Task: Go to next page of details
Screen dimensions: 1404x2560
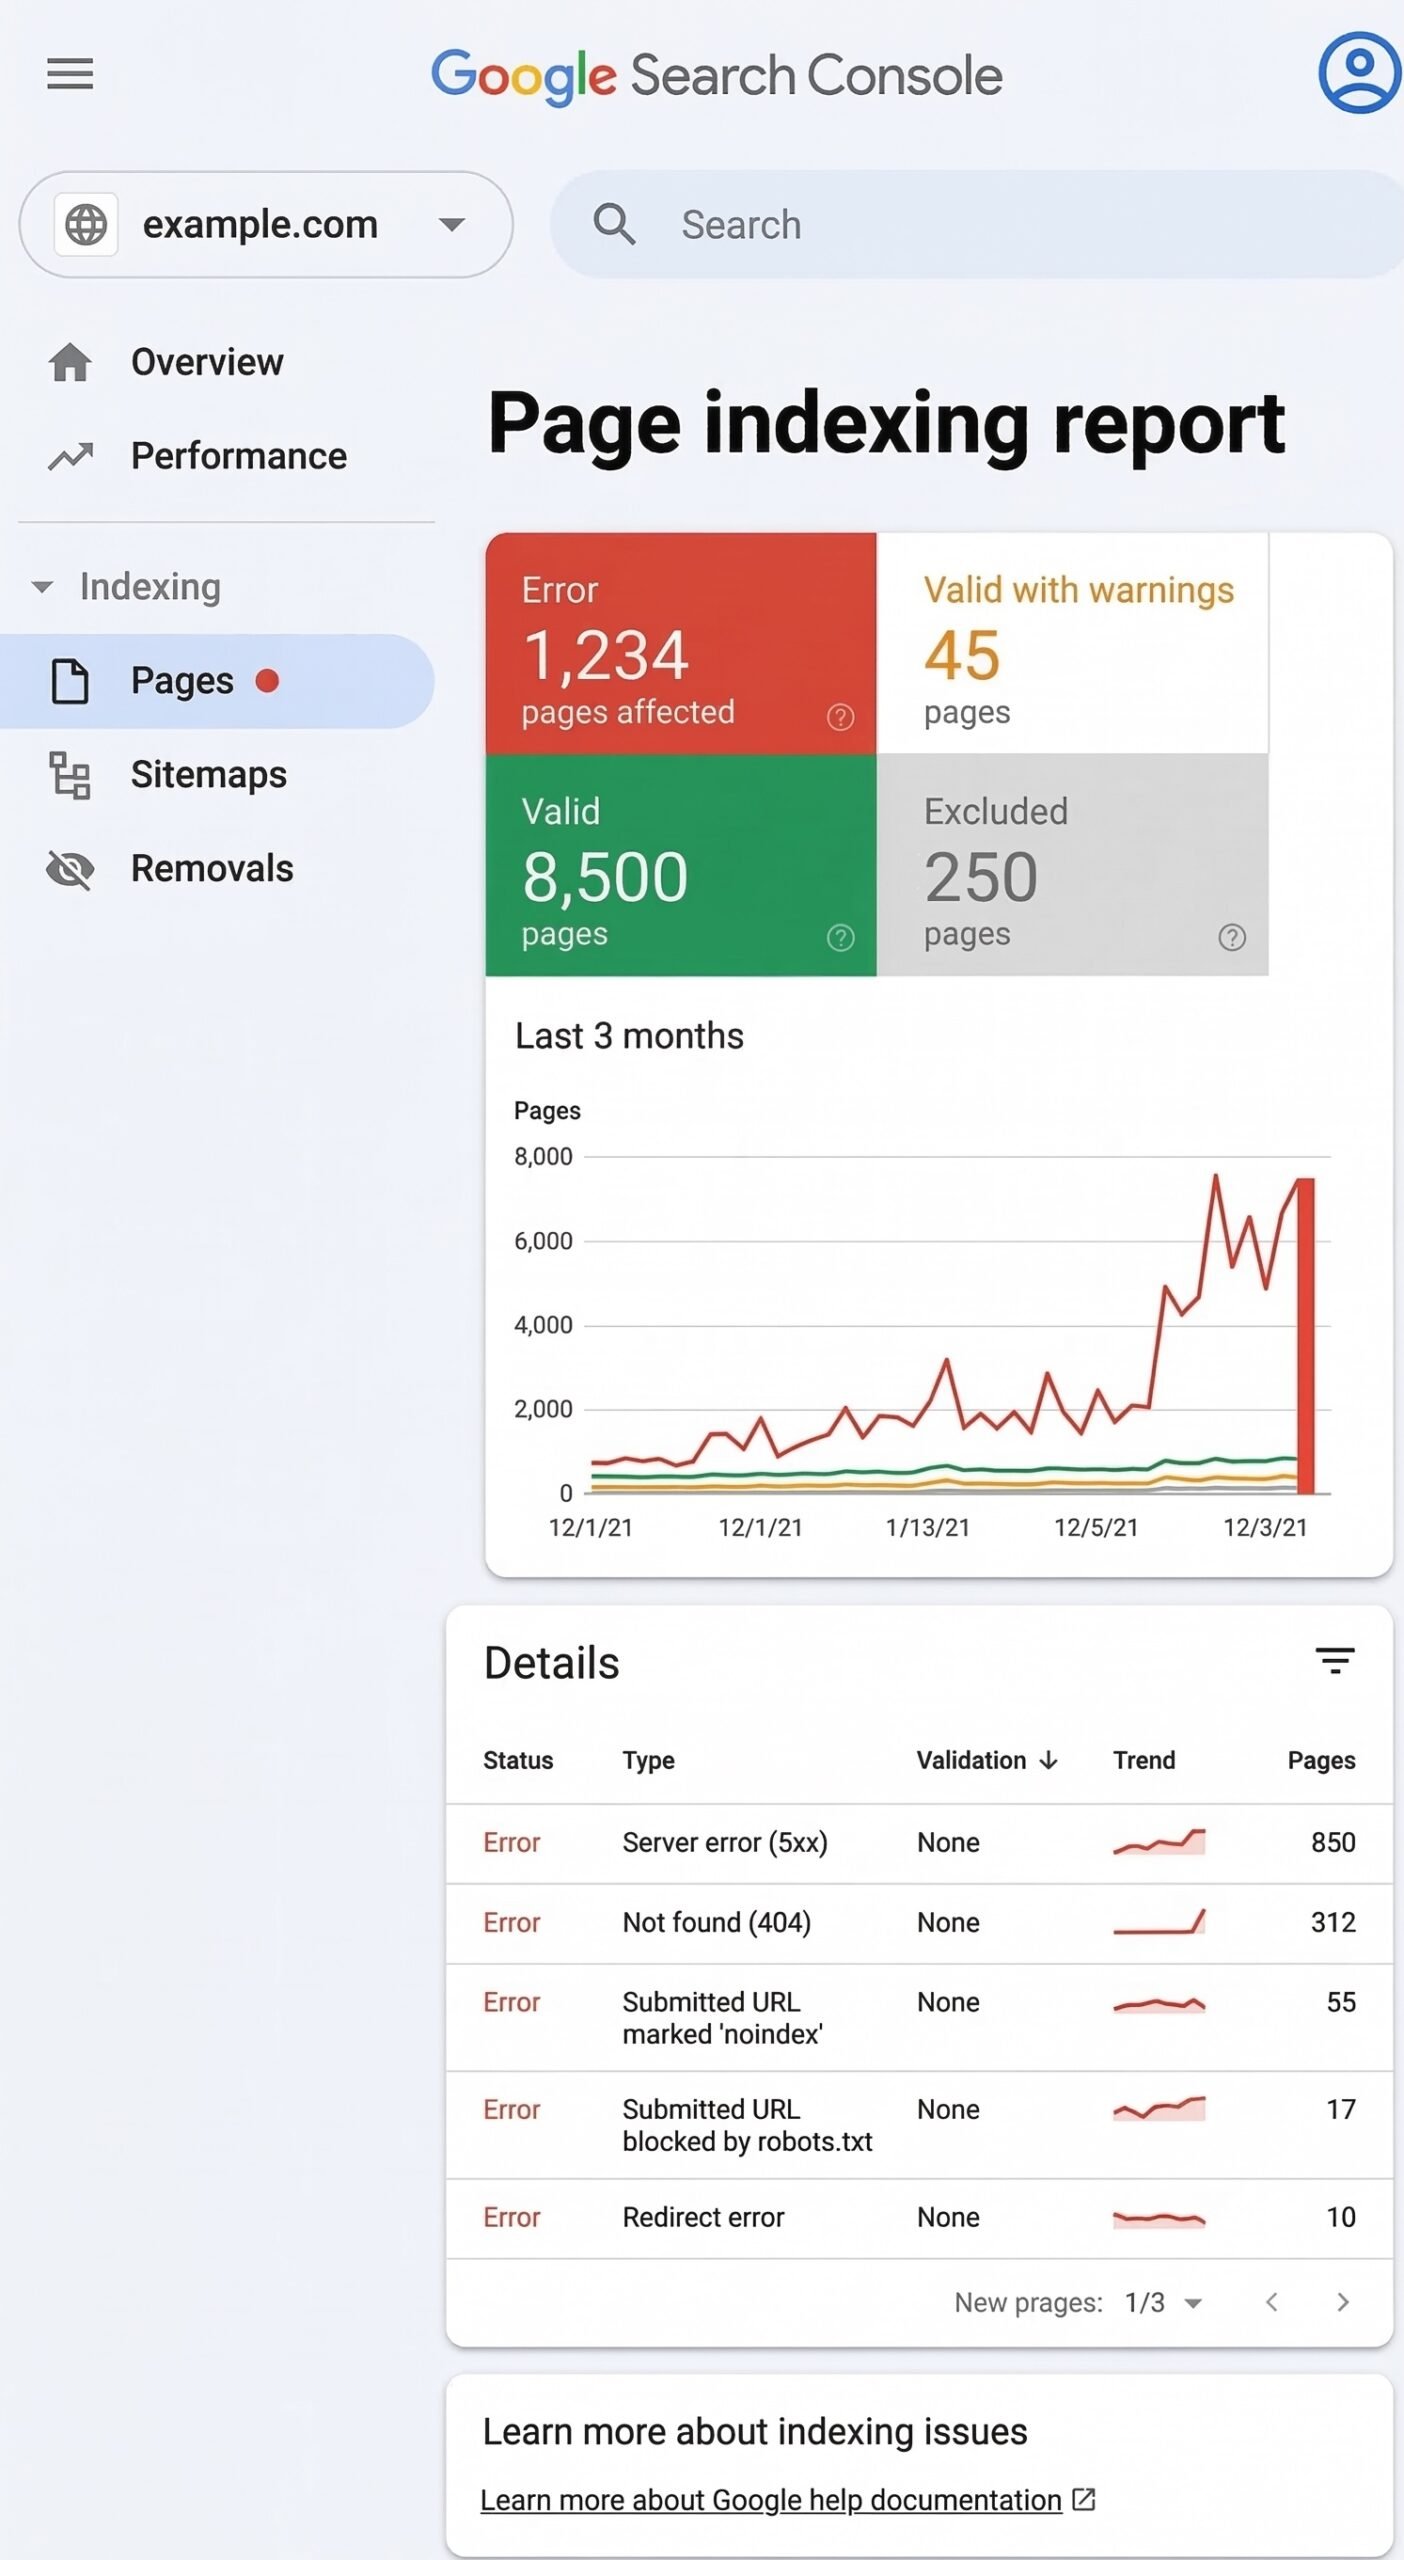Action: click(x=1342, y=2302)
